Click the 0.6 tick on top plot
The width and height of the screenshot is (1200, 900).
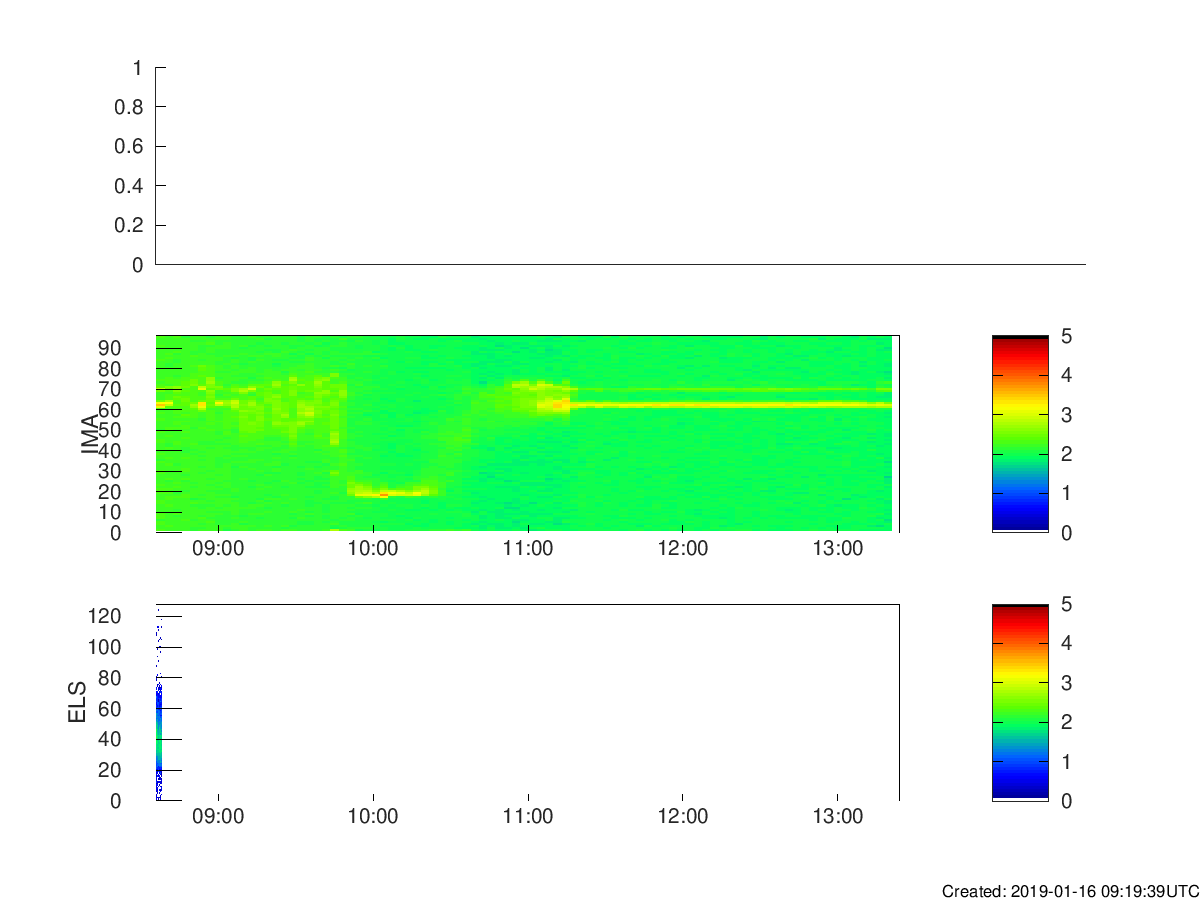[131, 146]
